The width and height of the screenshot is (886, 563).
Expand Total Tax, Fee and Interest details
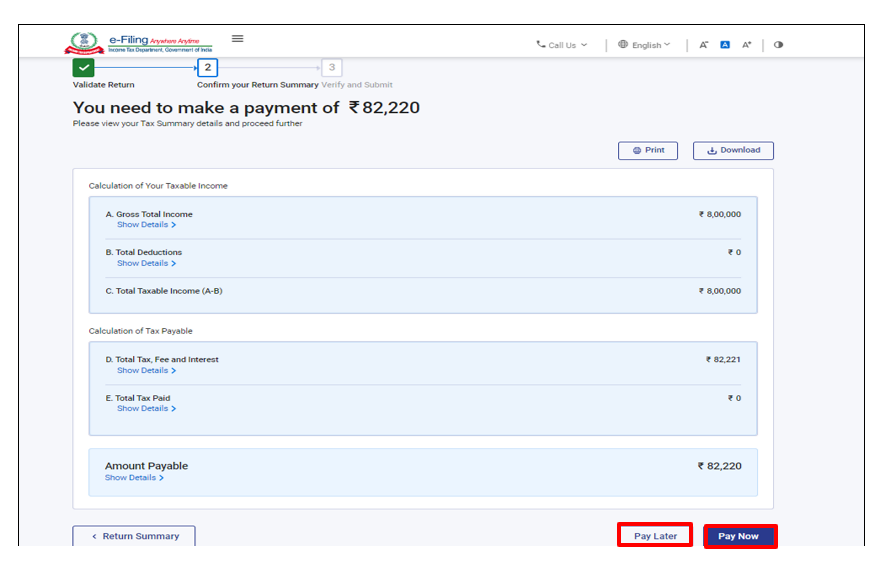146,371
